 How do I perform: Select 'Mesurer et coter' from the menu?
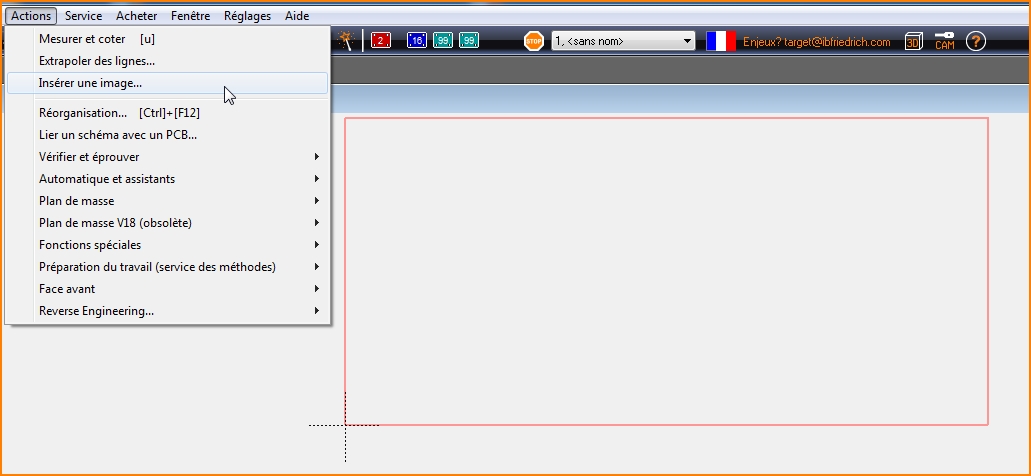coord(82,39)
